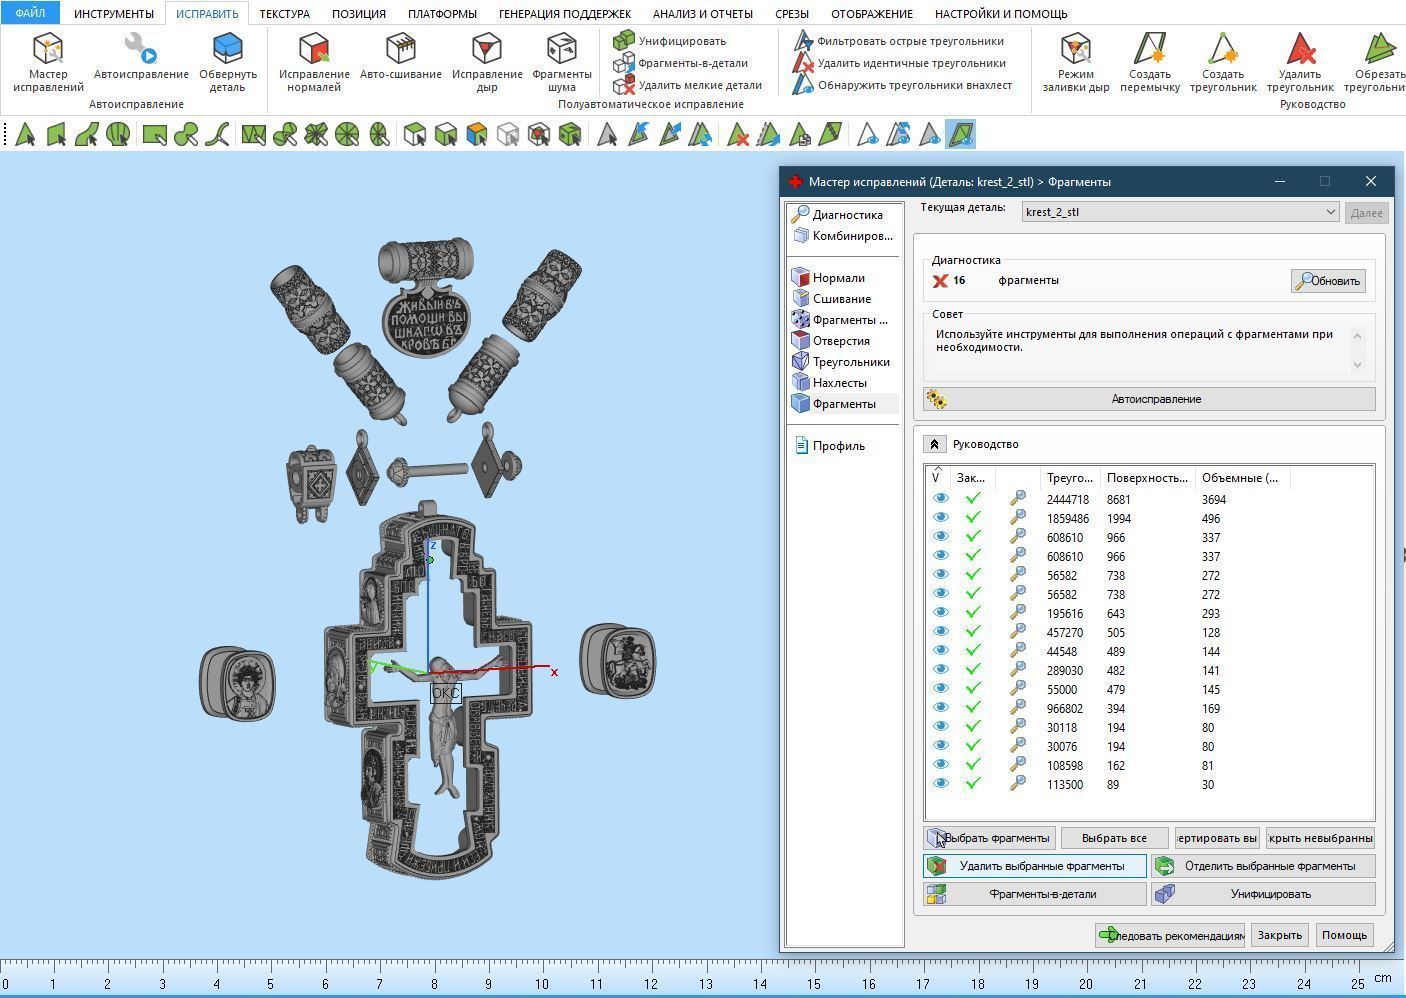1406x998 pixels.
Task: Start the Авто-сшивание tool
Action: (x=401, y=56)
